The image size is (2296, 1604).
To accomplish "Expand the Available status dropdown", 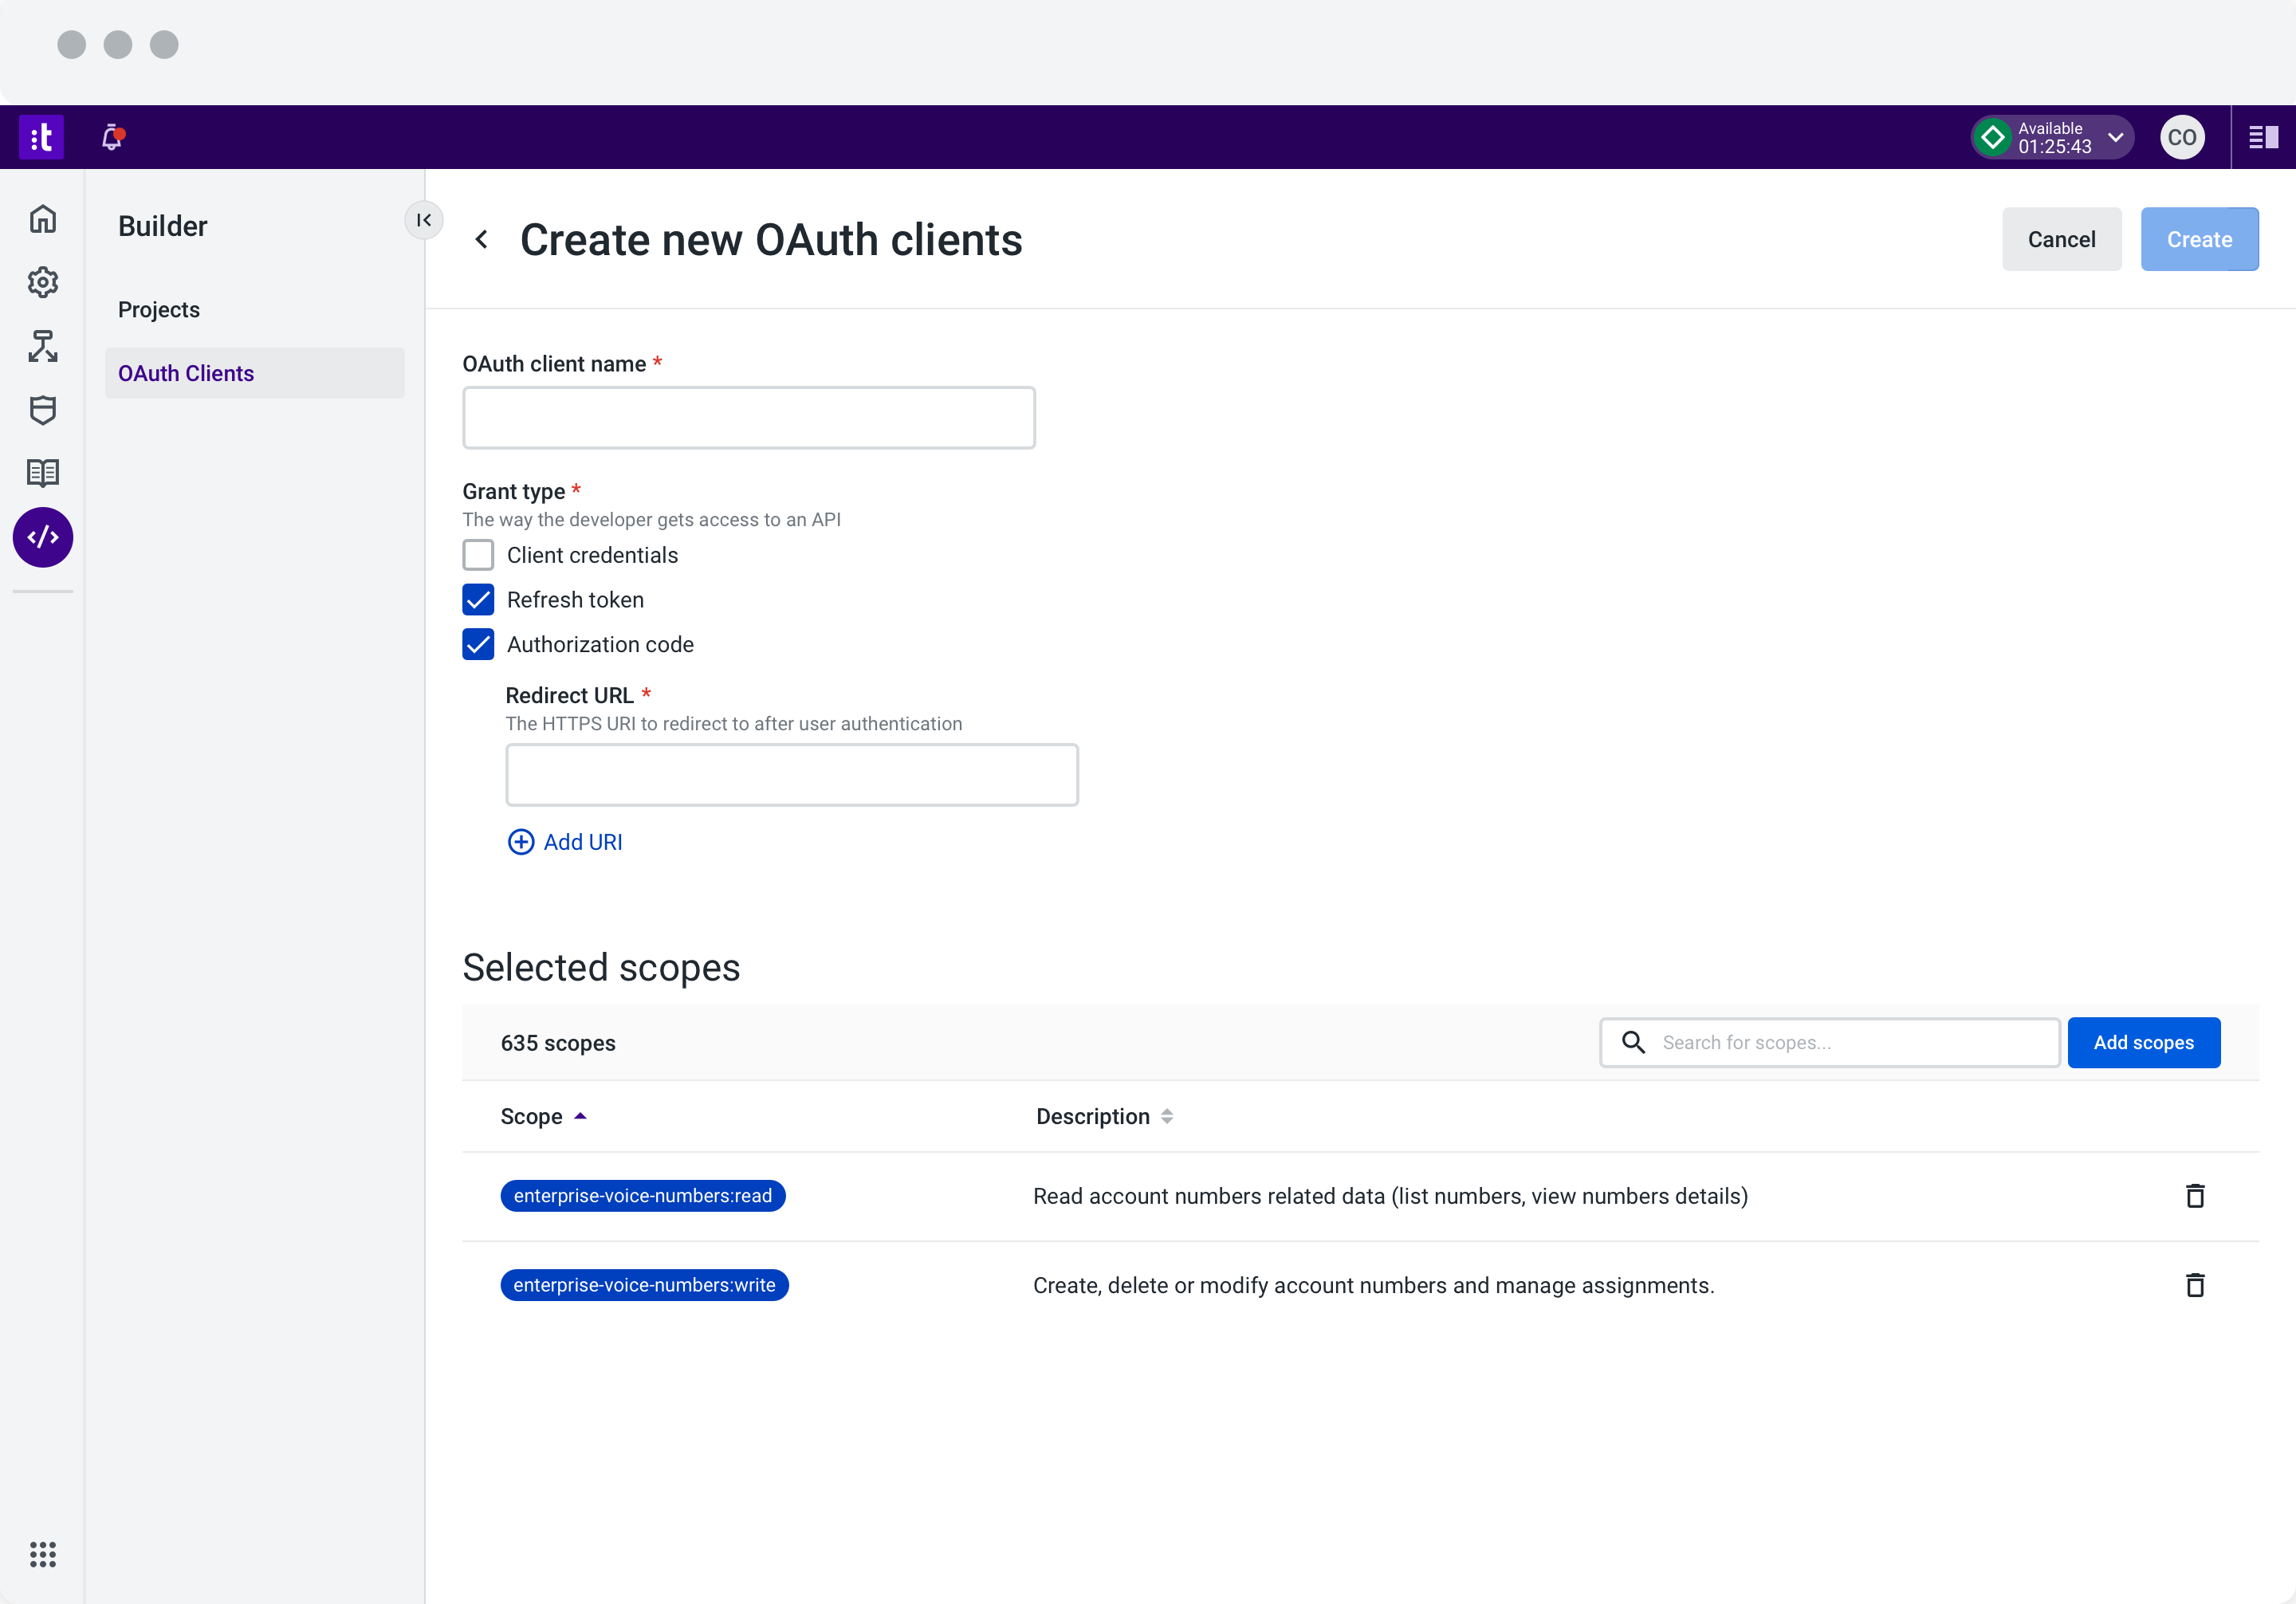I will (x=2116, y=137).
